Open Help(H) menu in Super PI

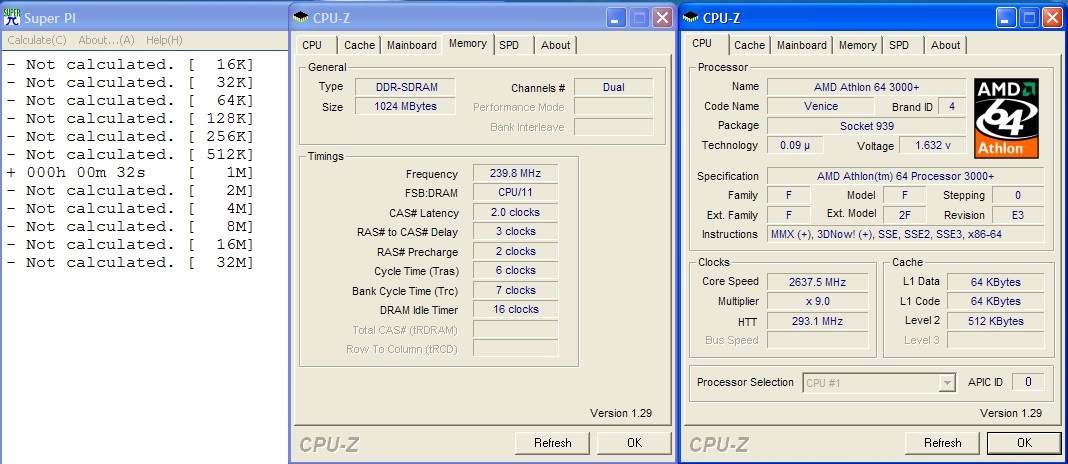164,40
